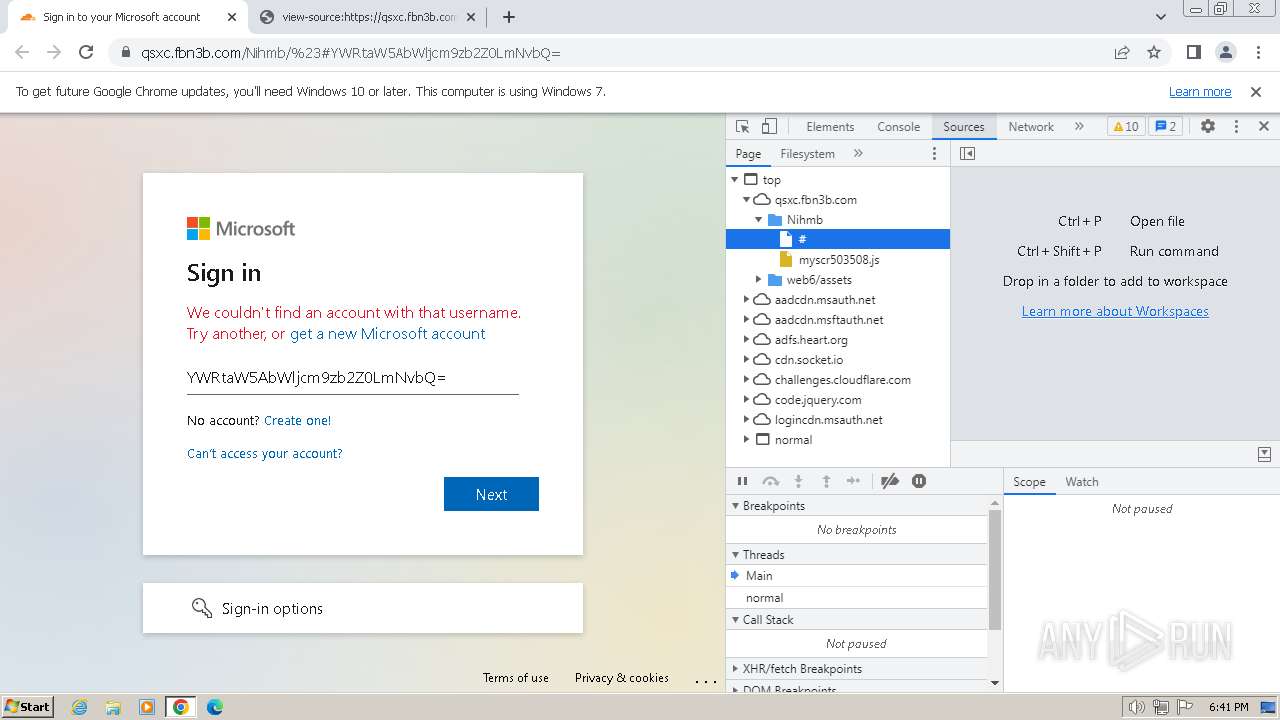The height and width of the screenshot is (720, 1280).
Task: Click Create one! link
Action: coord(297,421)
